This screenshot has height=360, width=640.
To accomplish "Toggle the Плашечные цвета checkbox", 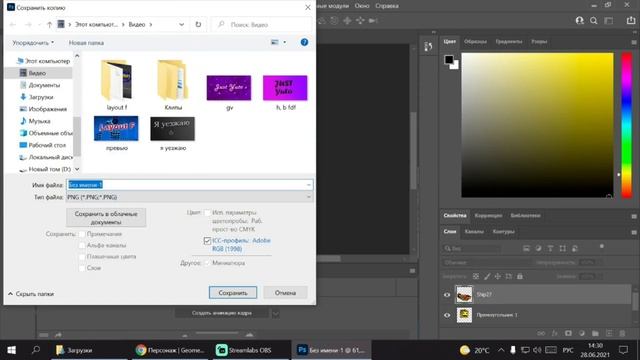I will tap(82, 257).
